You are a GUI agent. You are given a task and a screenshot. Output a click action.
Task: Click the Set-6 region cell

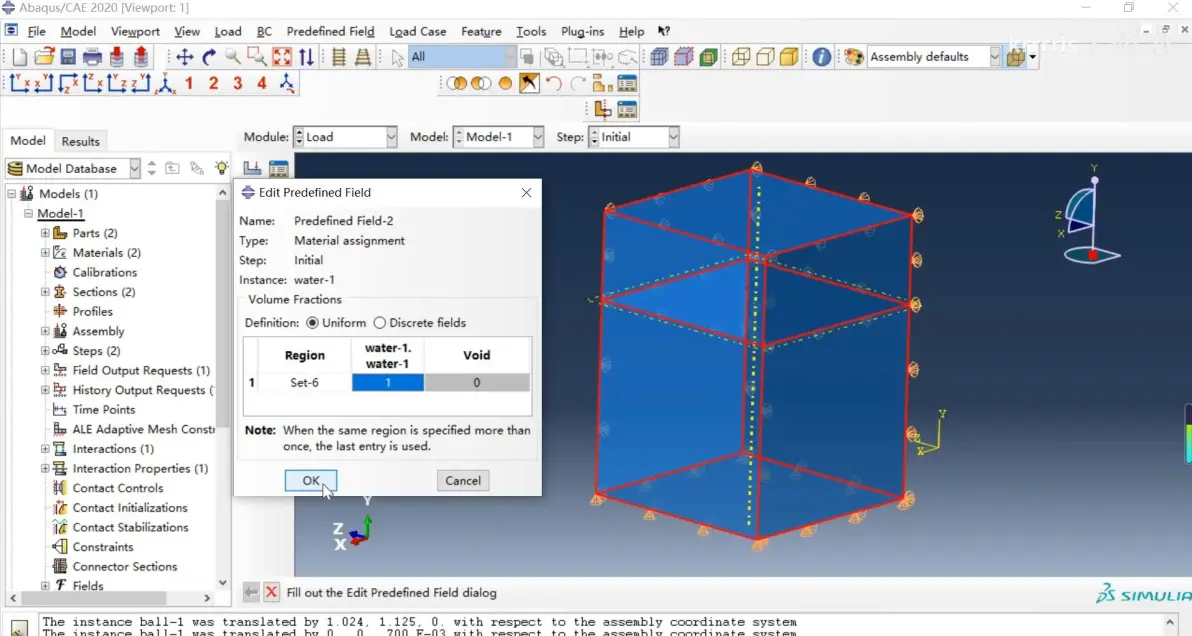coord(304,382)
